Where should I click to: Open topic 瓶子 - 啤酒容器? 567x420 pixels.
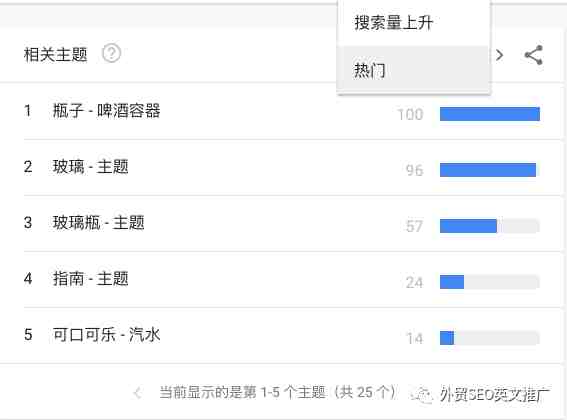coord(107,111)
